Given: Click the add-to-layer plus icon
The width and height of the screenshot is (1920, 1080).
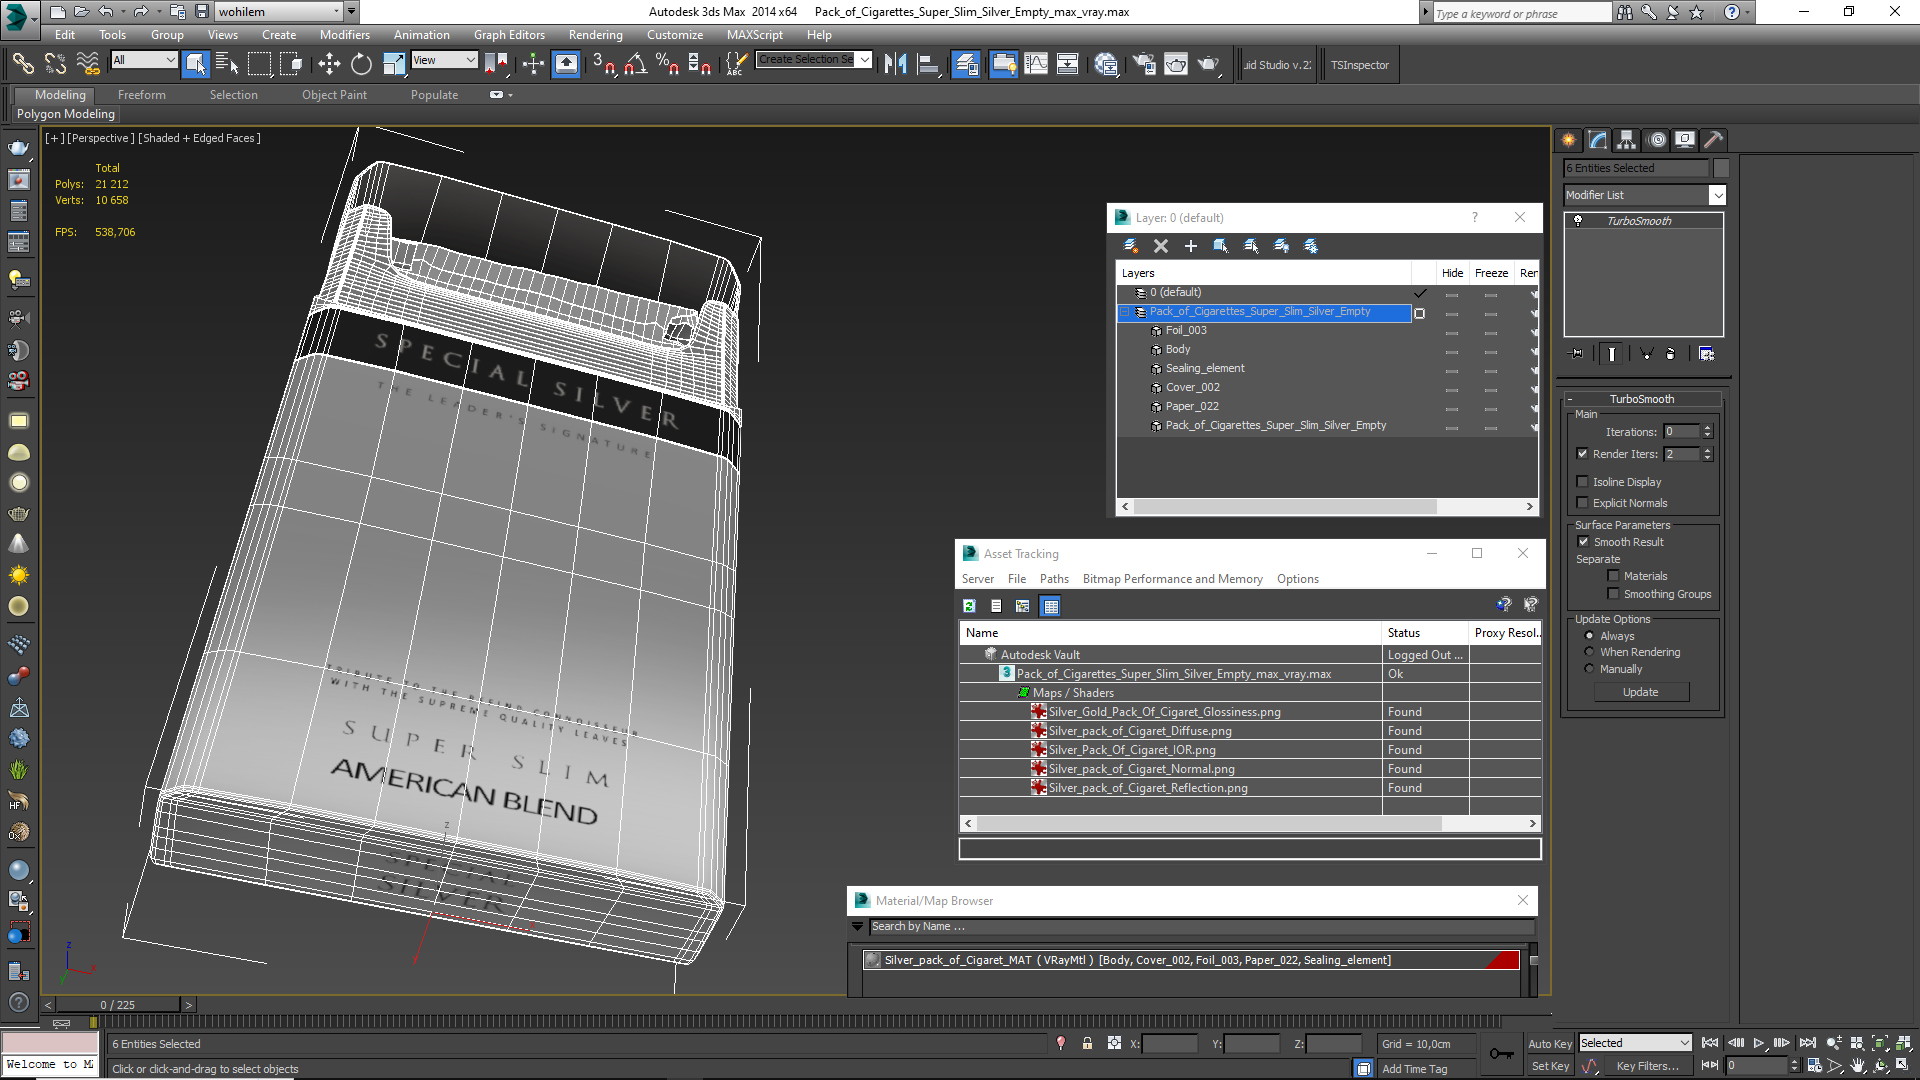Looking at the screenshot, I should click(x=1191, y=246).
